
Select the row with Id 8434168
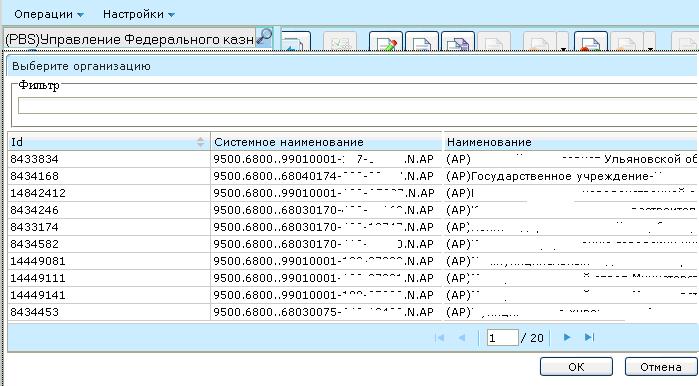[x=353, y=176]
